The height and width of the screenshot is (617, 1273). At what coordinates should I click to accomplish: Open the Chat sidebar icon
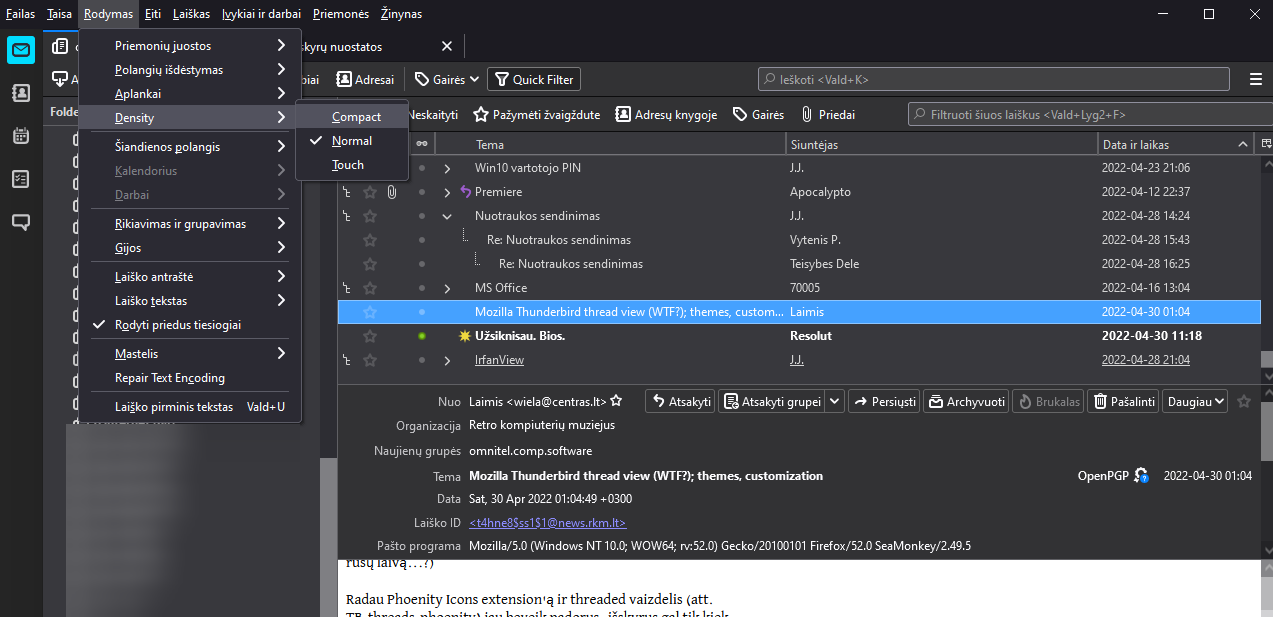click(21, 222)
